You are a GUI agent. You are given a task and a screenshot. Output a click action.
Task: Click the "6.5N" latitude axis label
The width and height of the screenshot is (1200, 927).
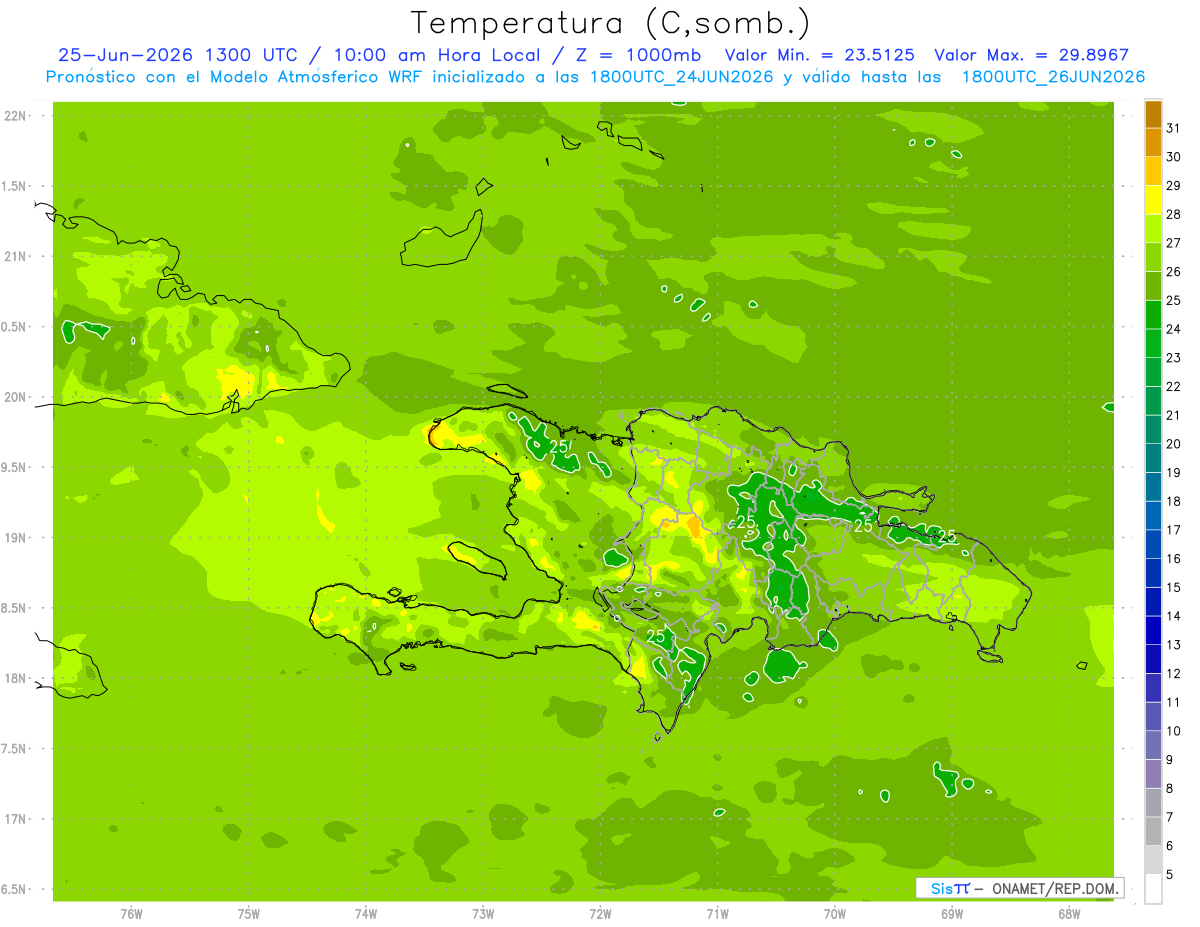pyautogui.click(x=15, y=890)
